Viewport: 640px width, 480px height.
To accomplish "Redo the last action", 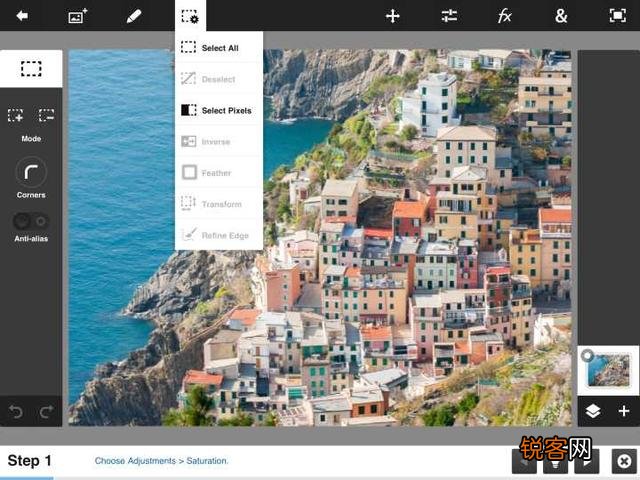I will pos(47,412).
